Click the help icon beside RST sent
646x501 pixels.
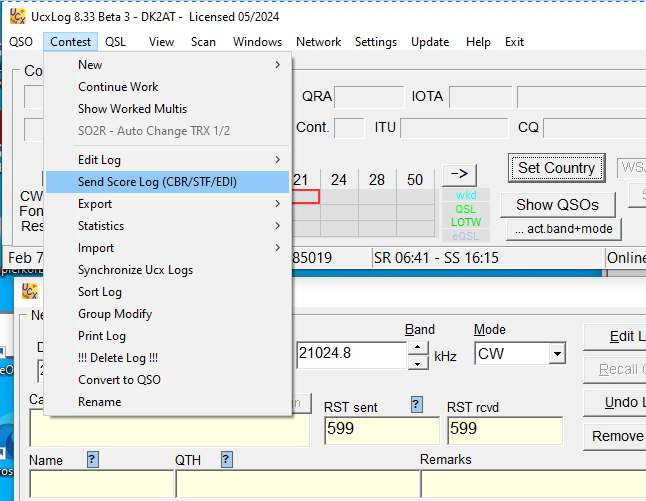click(417, 404)
